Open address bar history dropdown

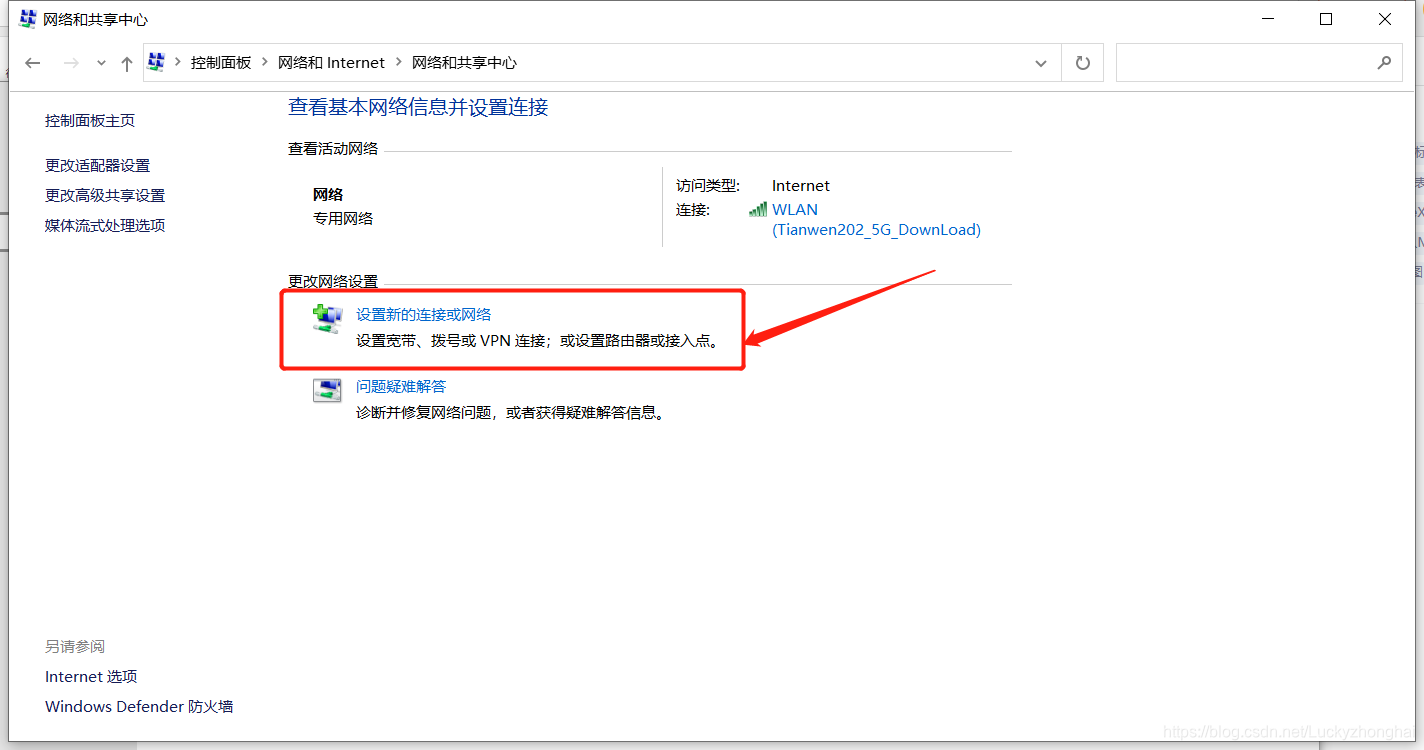click(x=1040, y=63)
